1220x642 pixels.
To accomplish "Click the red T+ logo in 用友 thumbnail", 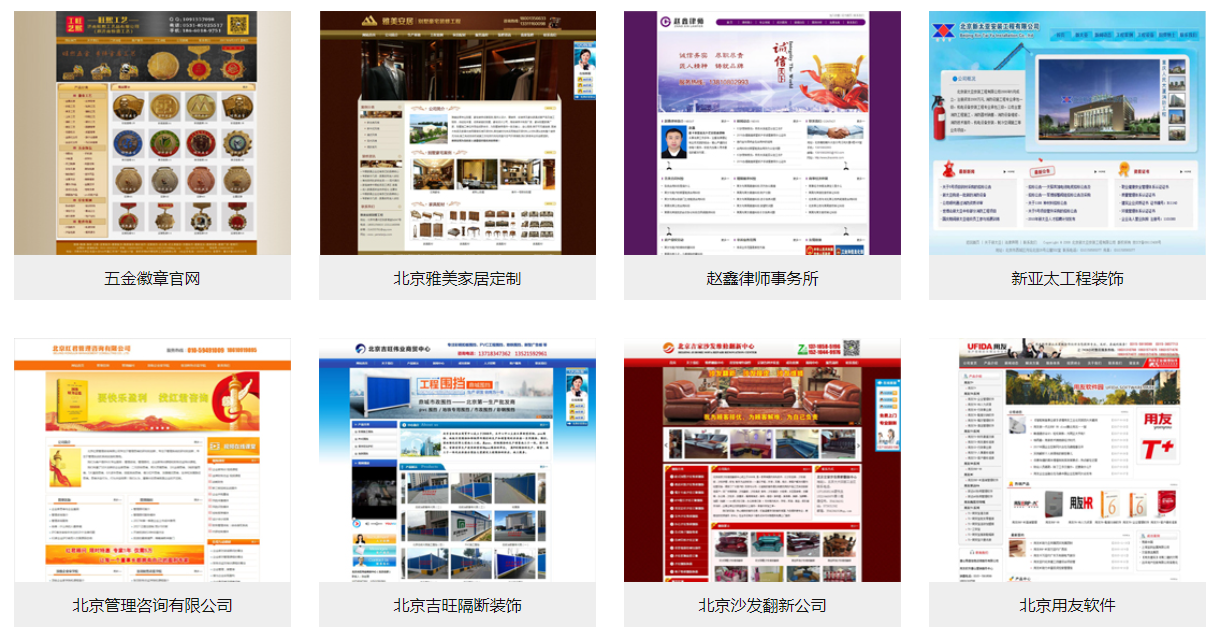I will click(x=1158, y=449).
